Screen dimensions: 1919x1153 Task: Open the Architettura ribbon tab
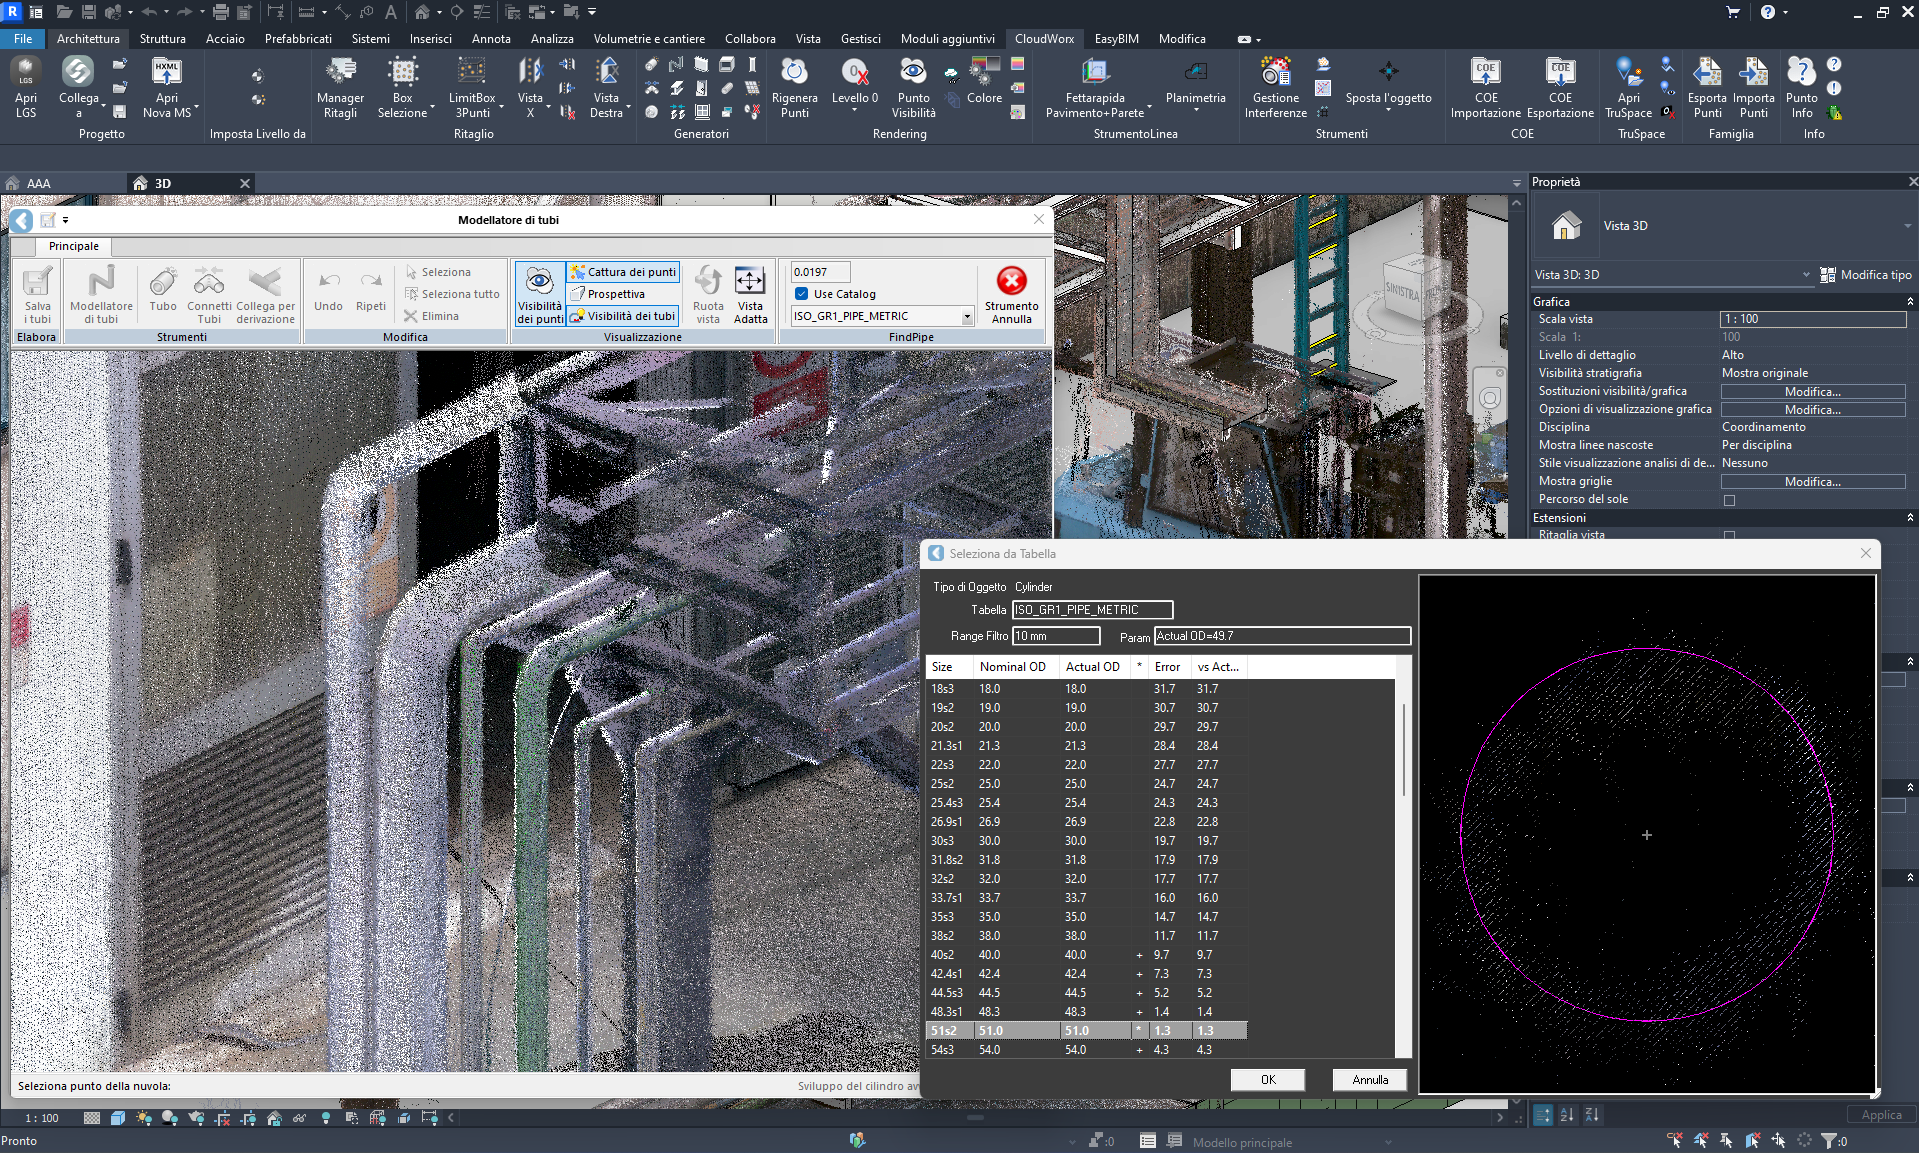click(x=88, y=39)
